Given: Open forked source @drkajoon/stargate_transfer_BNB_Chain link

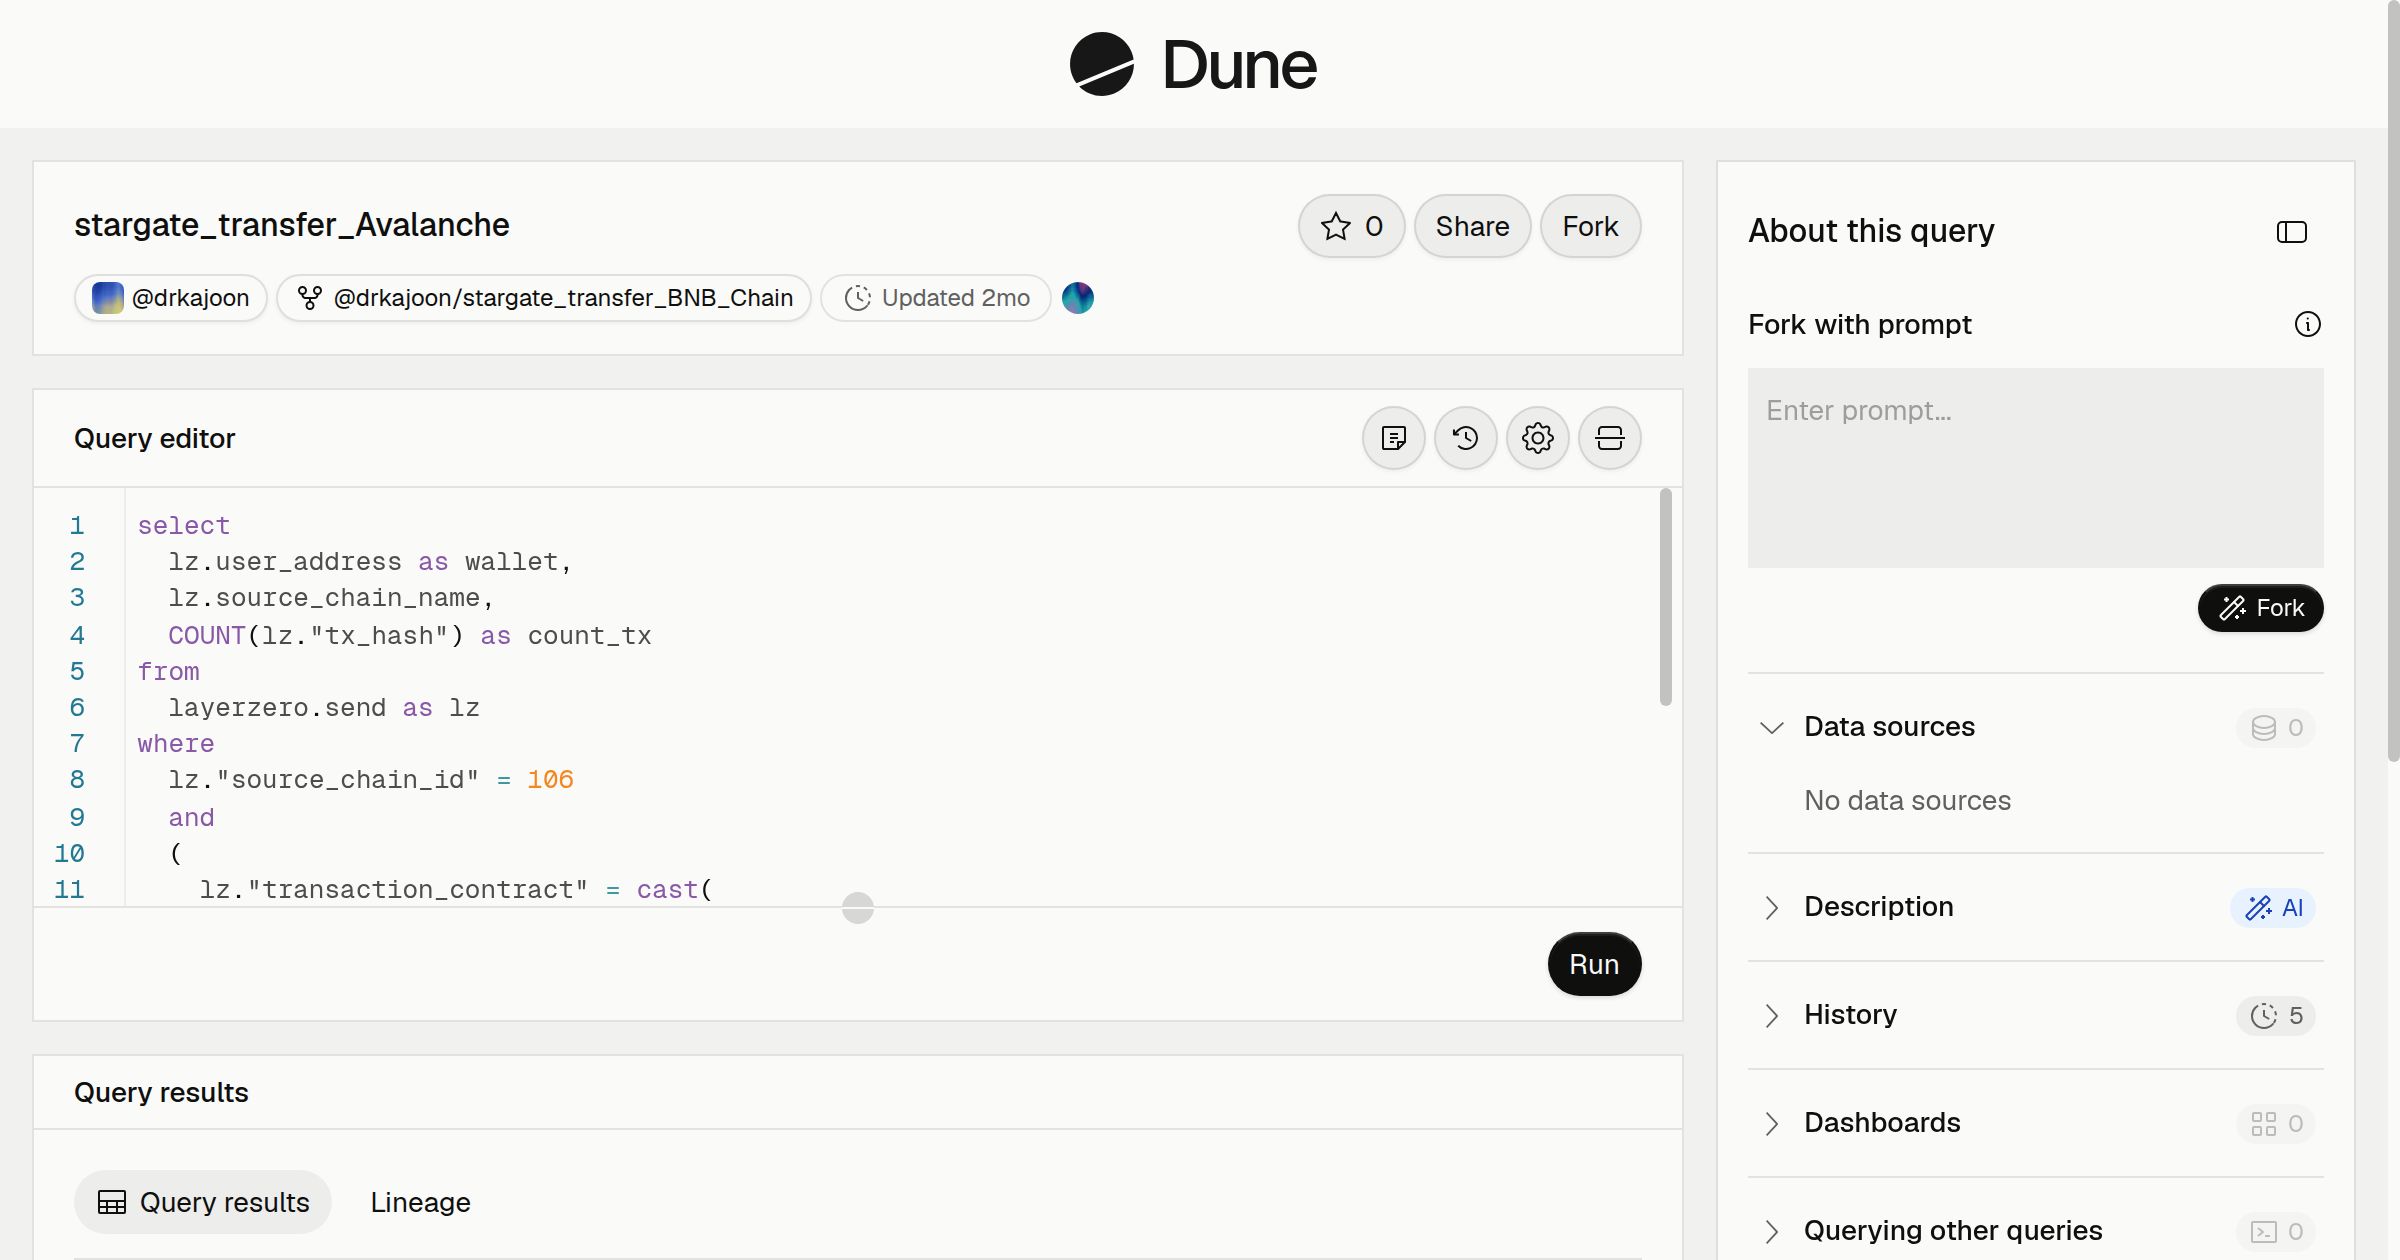Looking at the screenshot, I should click(x=544, y=298).
